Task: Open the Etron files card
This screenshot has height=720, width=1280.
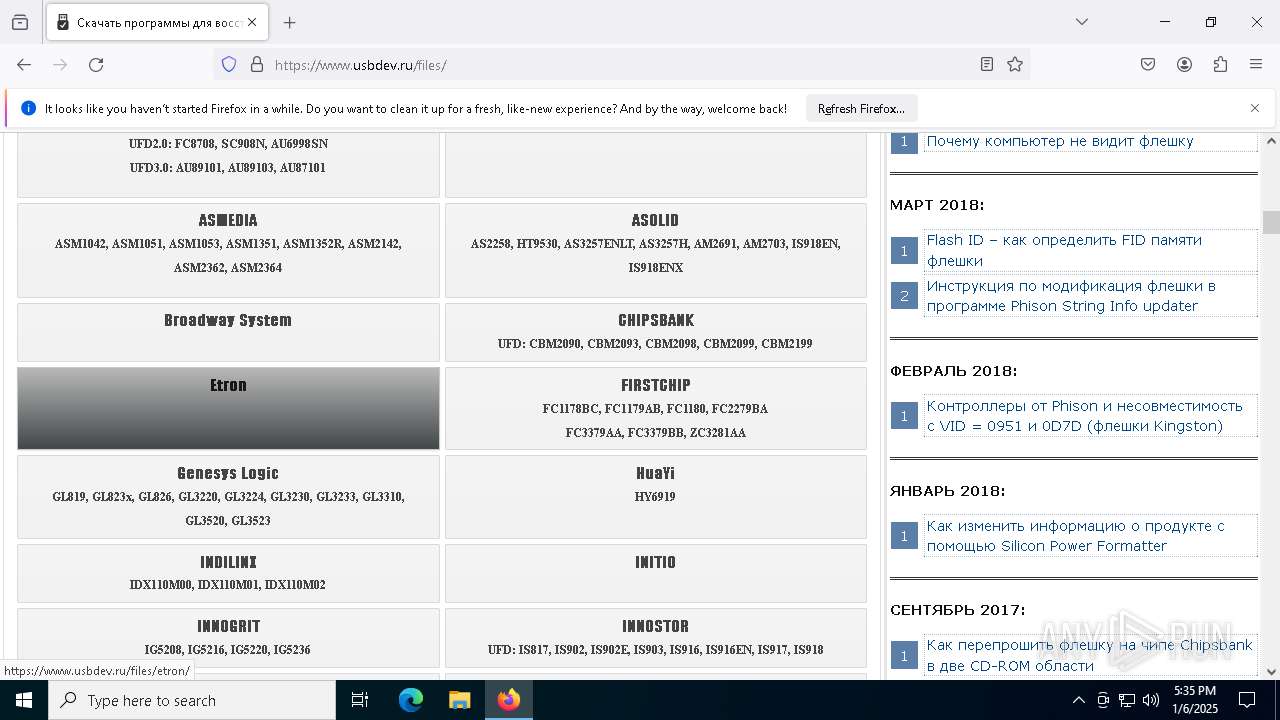Action: [228, 408]
